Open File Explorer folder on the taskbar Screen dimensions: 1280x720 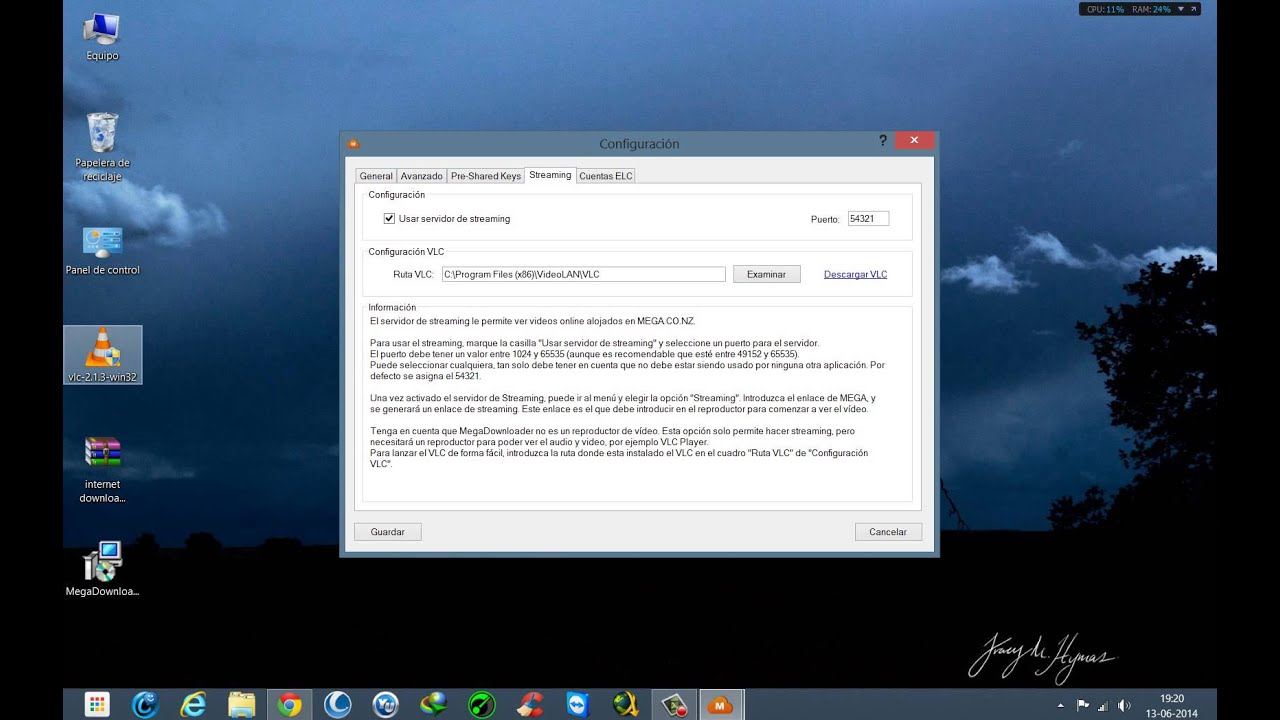[x=241, y=704]
